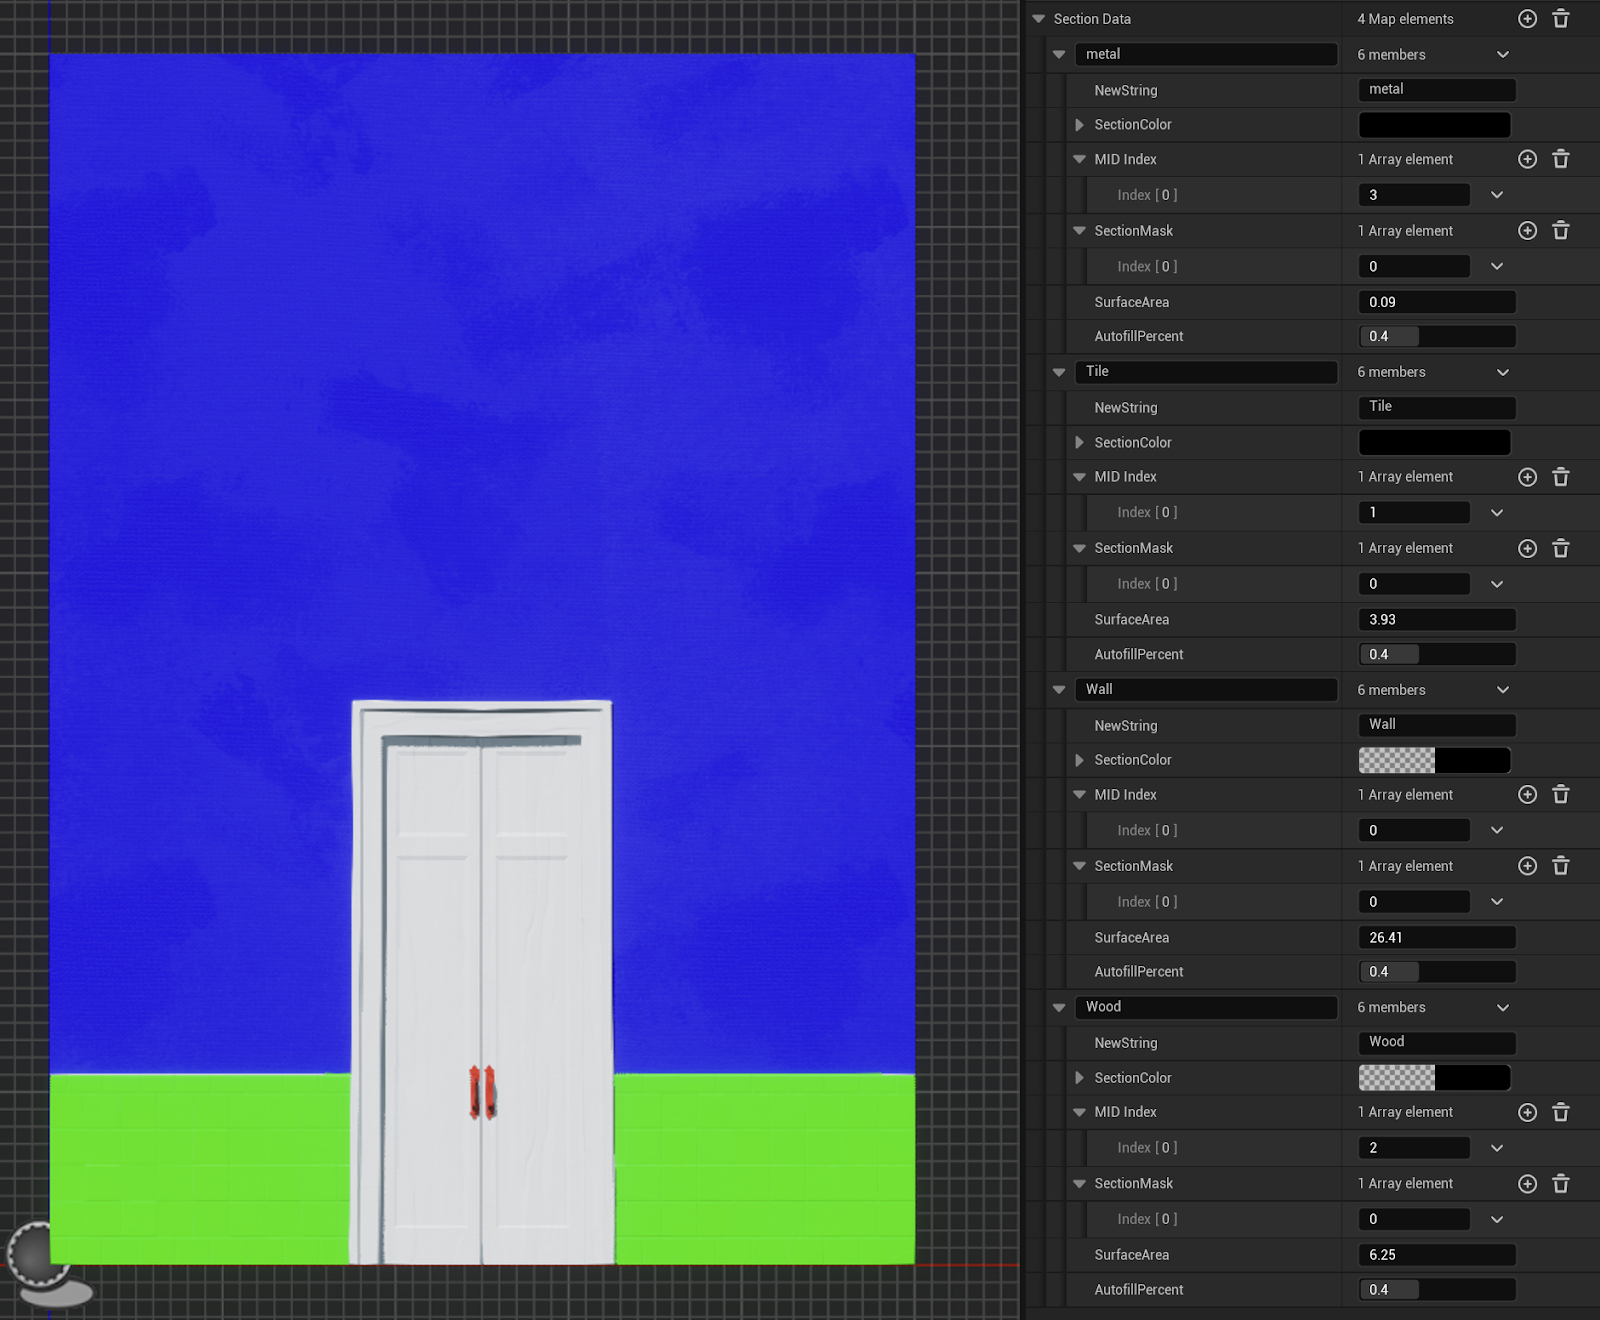
Task: Adjust the Tile AutofillPercent slider
Action: pos(1436,654)
